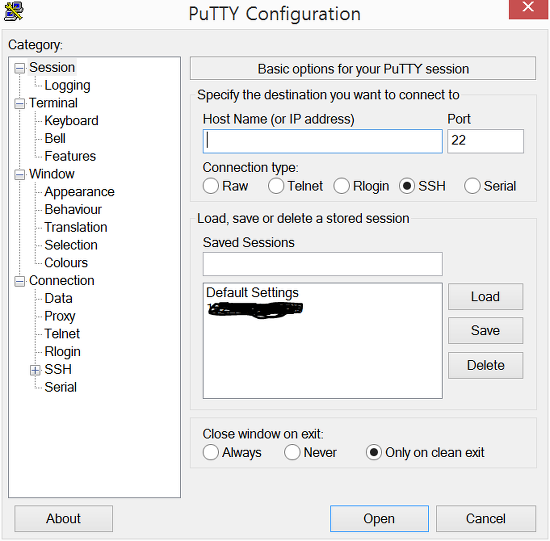This screenshot has width=550, height=541.
Task: Click the Load session button
Action: point(485,296)
